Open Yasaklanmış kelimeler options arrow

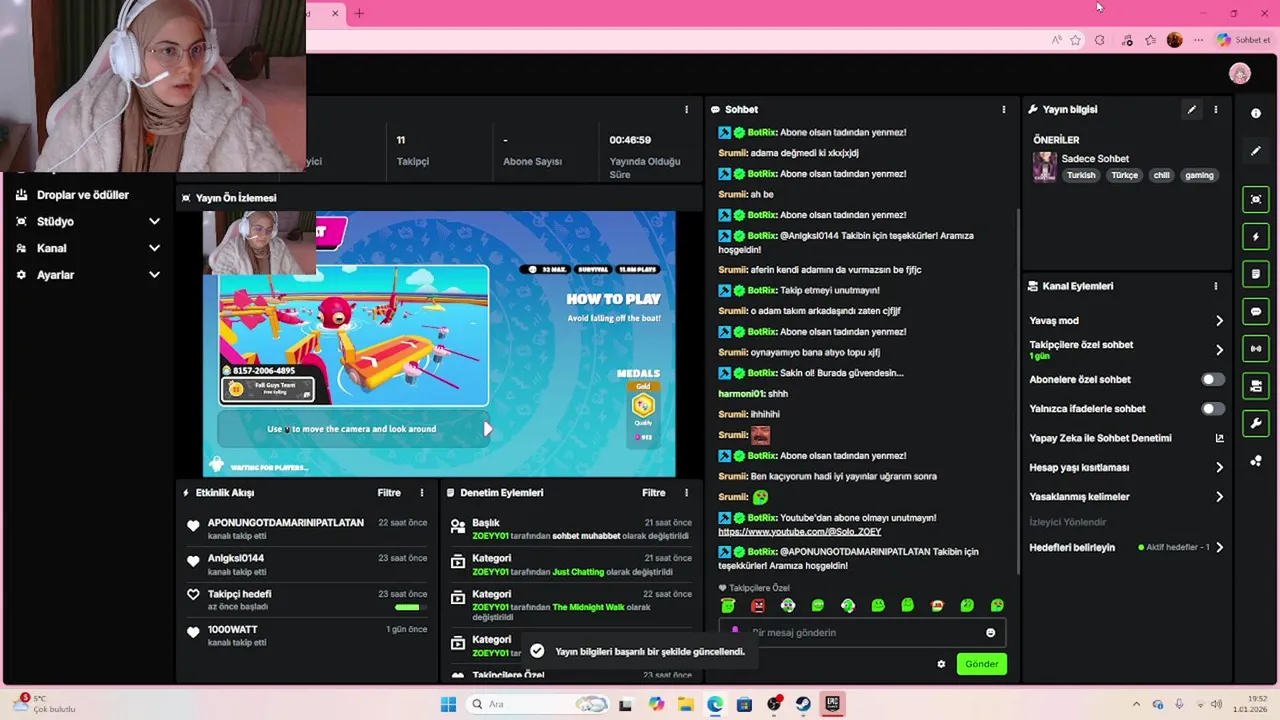tap(1219, 497)
